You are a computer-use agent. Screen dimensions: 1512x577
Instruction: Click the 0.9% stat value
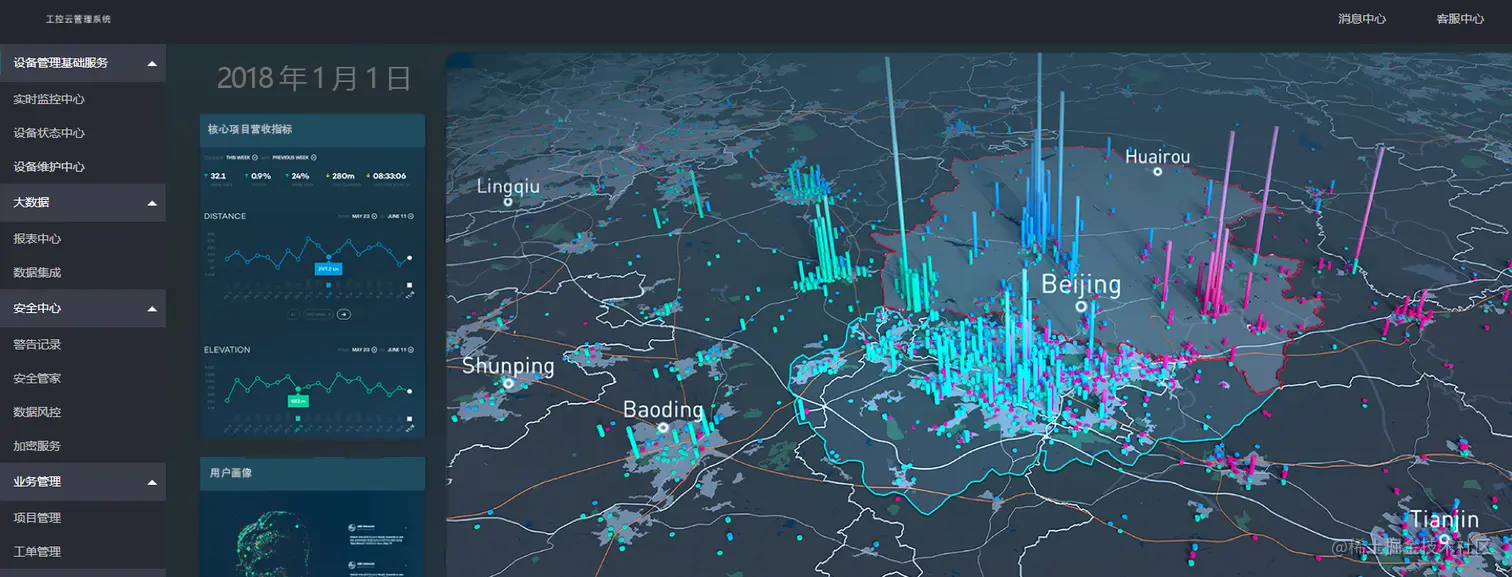[261, 176]
